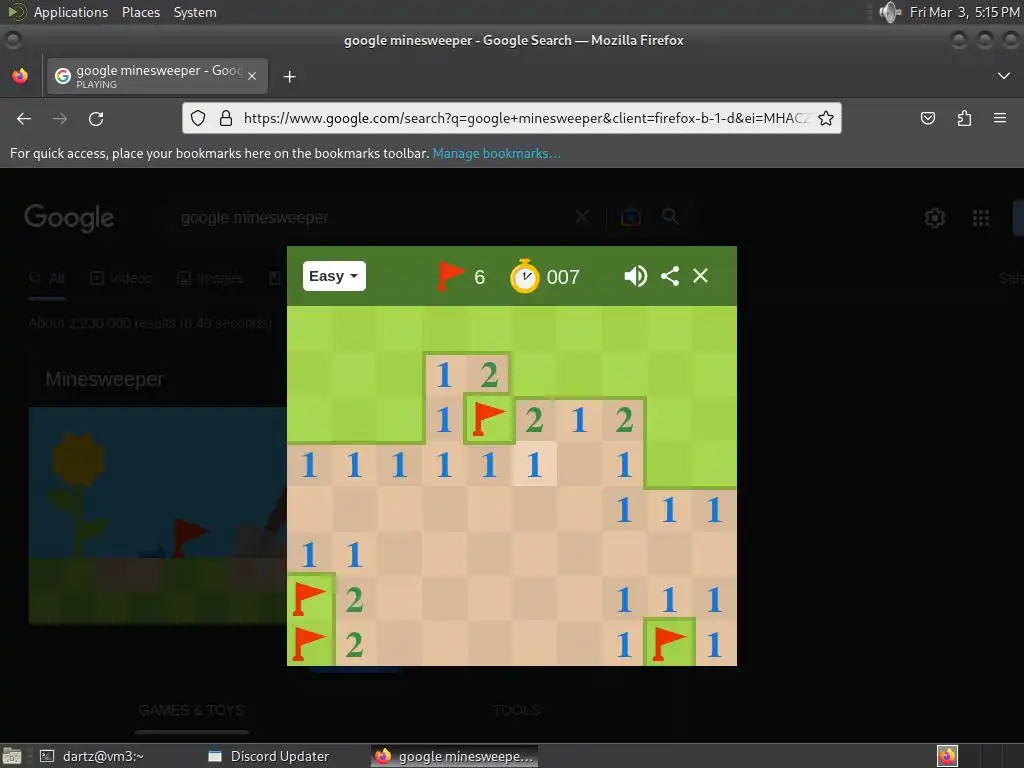Share the Minesweeper game

point(670,276)
